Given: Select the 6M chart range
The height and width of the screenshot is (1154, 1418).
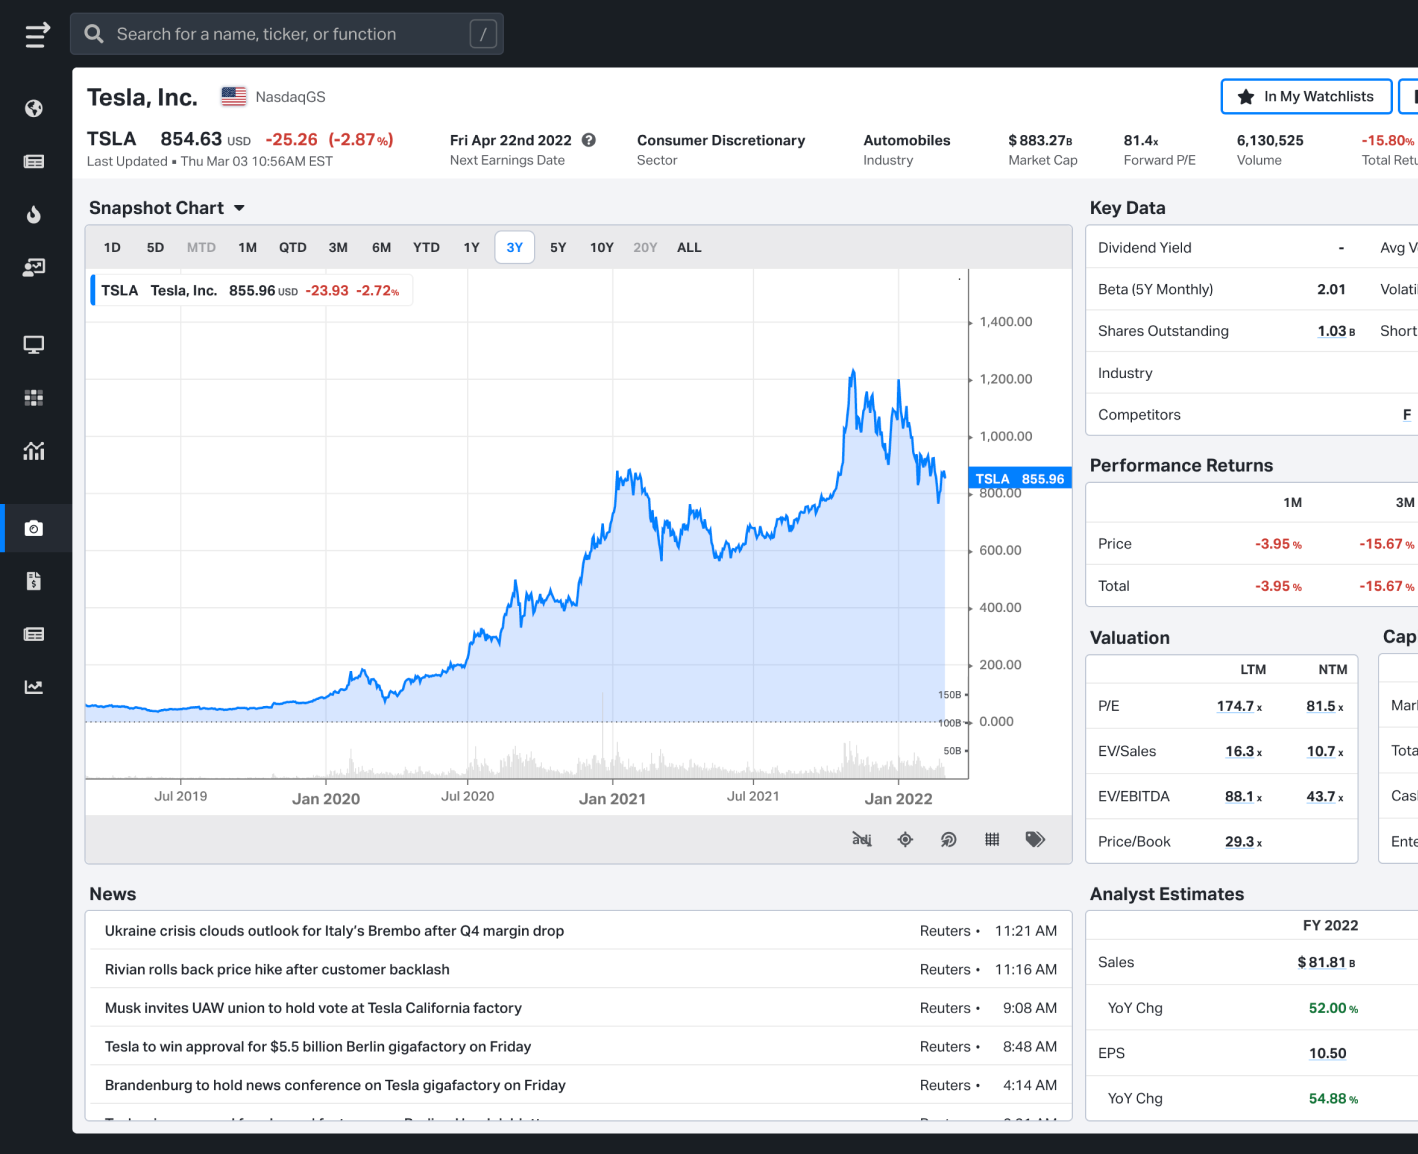Looking at the screenshot, I should (x=381, y=247).
